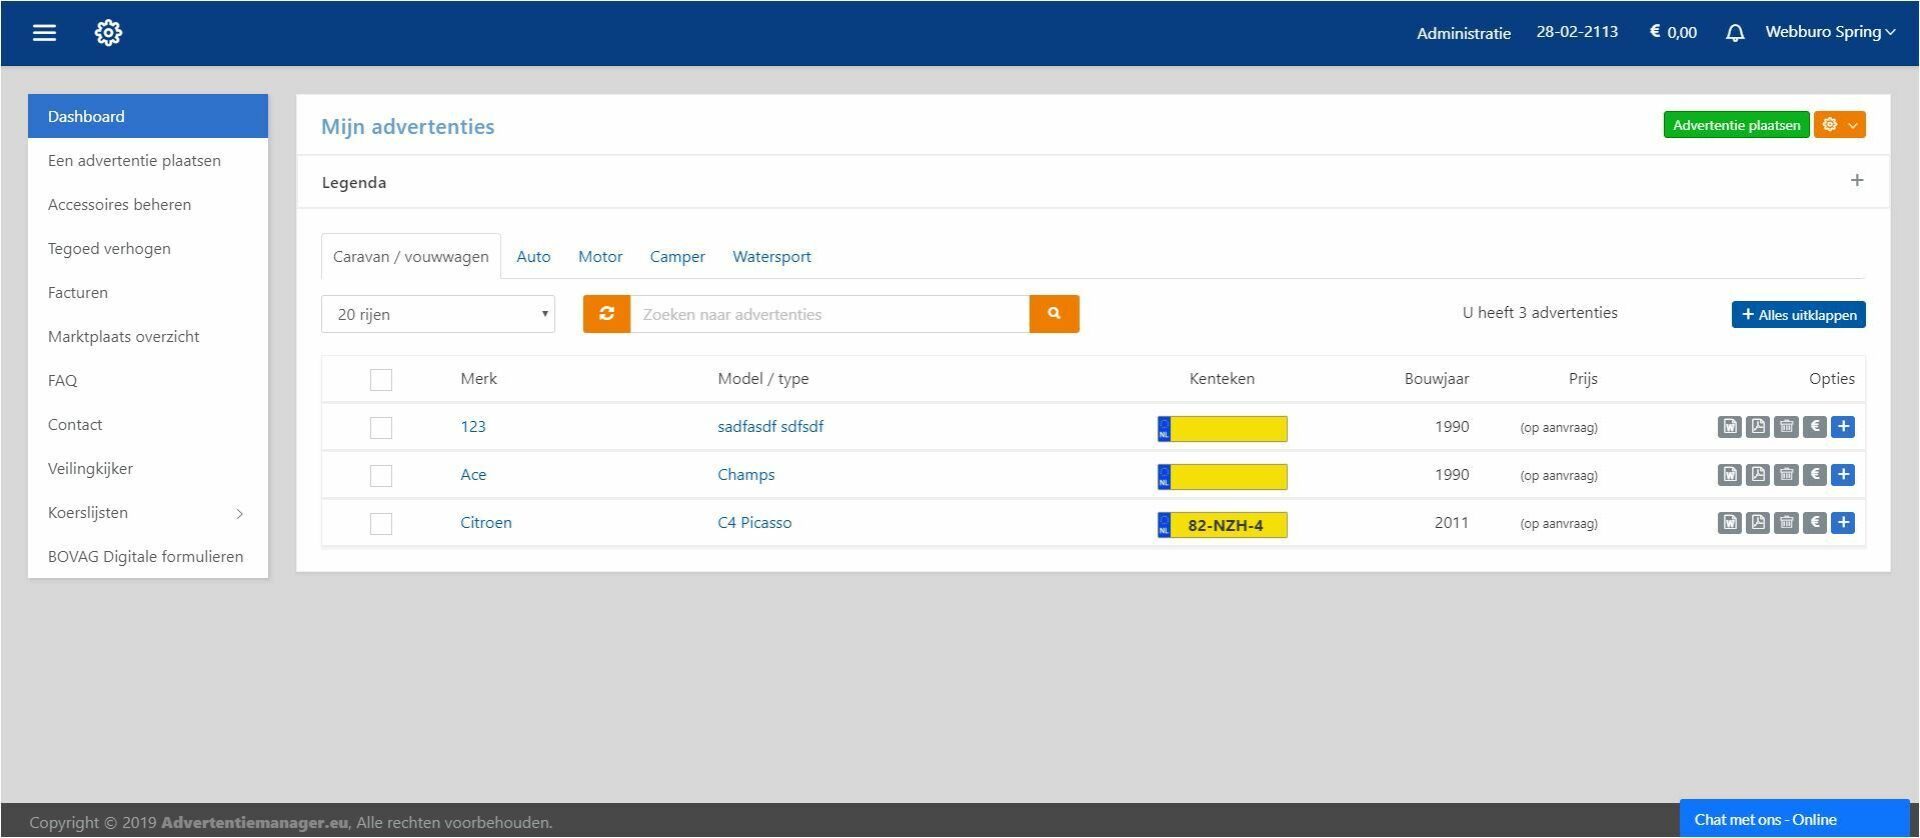Open Veilingkijker in sidebar
Image resolution: width=1920 pixels, height=838 pixels.
tap(148, 468)
